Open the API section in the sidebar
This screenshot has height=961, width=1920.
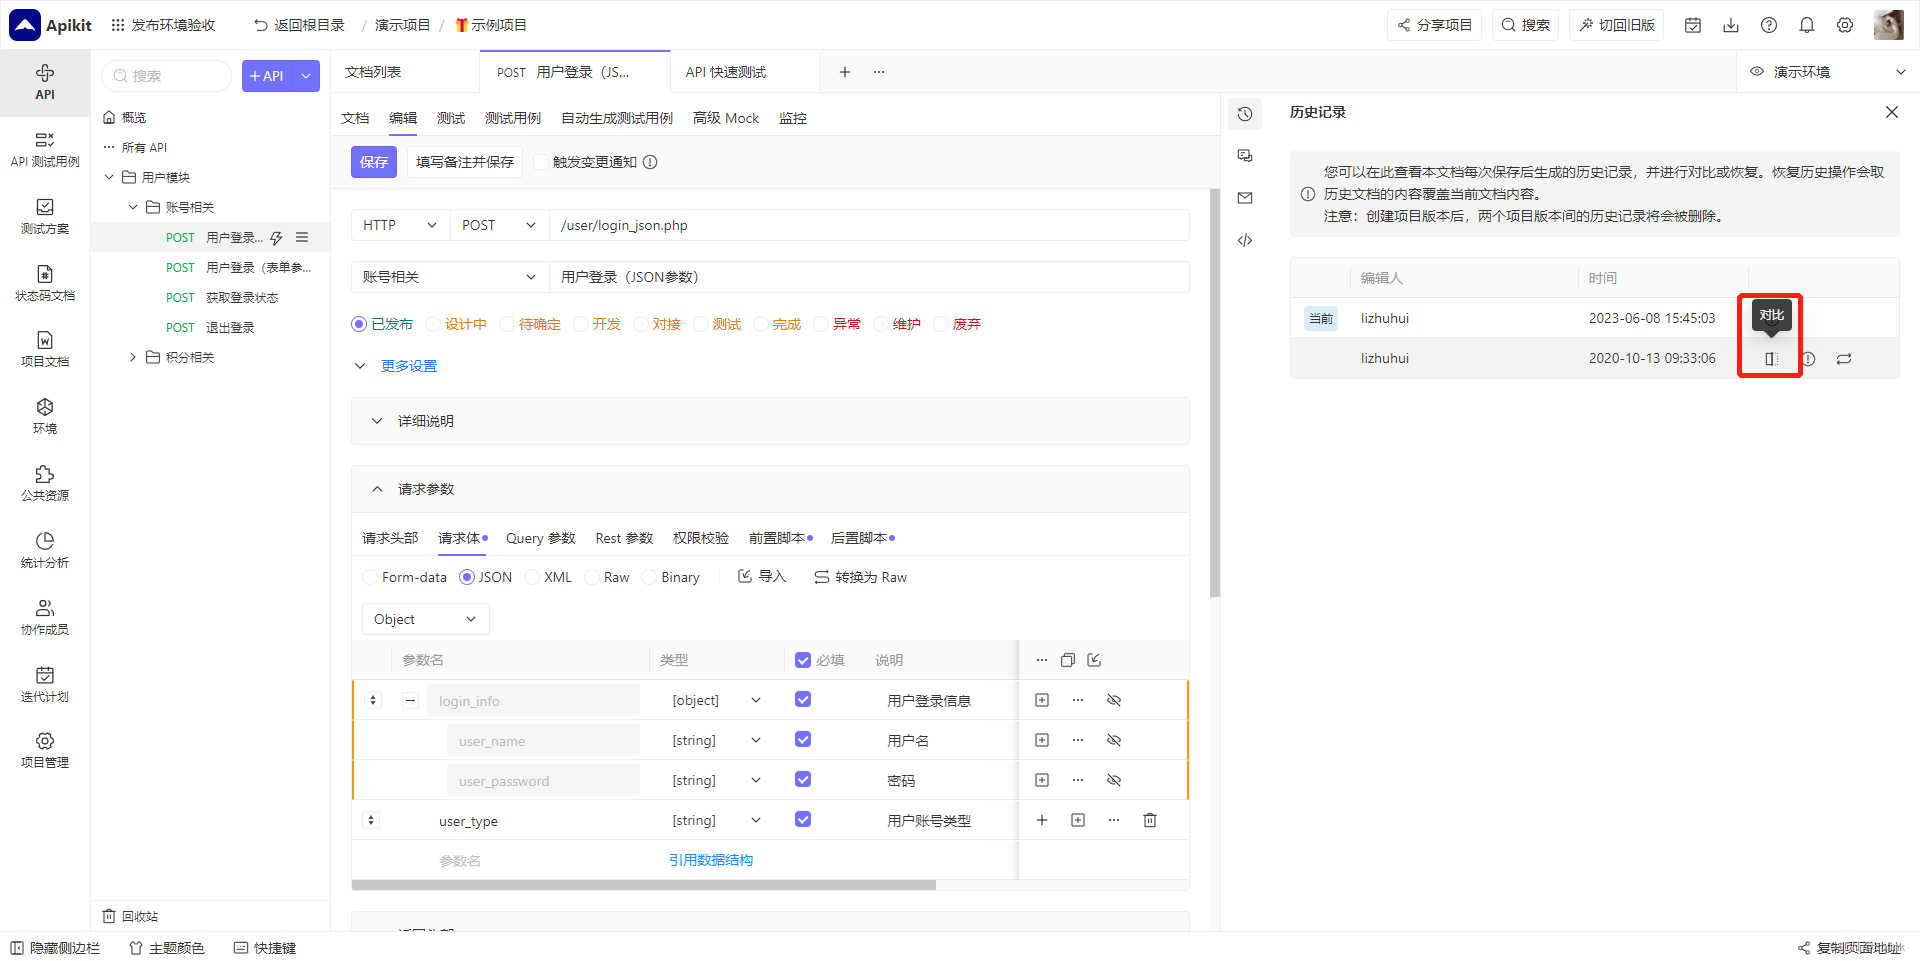[45, 82]
